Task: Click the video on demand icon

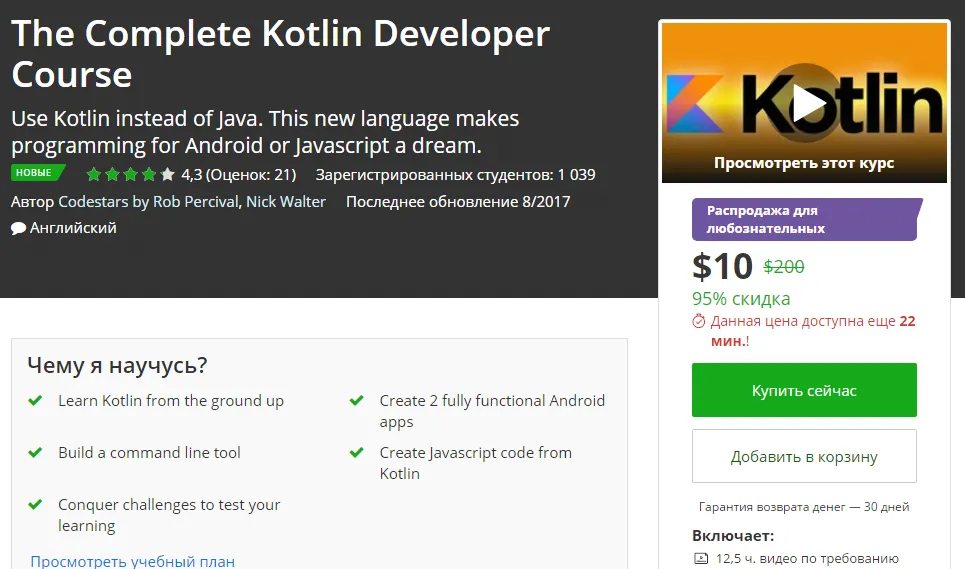Action: (x=701, y=559)
